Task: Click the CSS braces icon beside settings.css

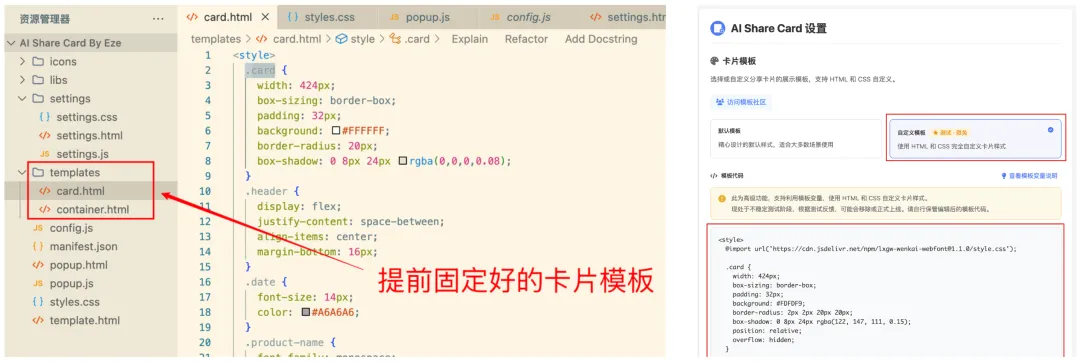Action: (45, 117)
